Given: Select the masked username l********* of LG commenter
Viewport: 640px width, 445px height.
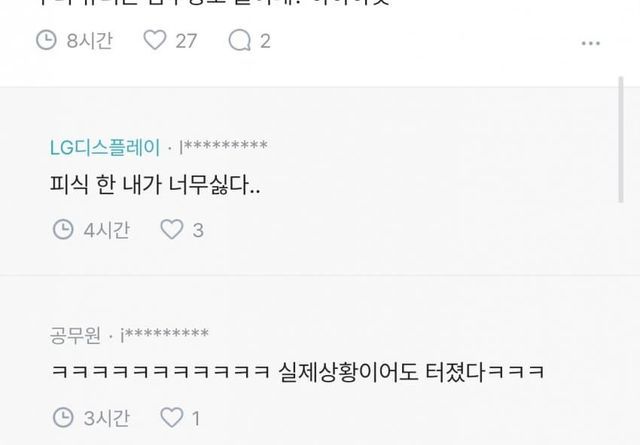Looking at the screenshot, I should coord(224,146).
